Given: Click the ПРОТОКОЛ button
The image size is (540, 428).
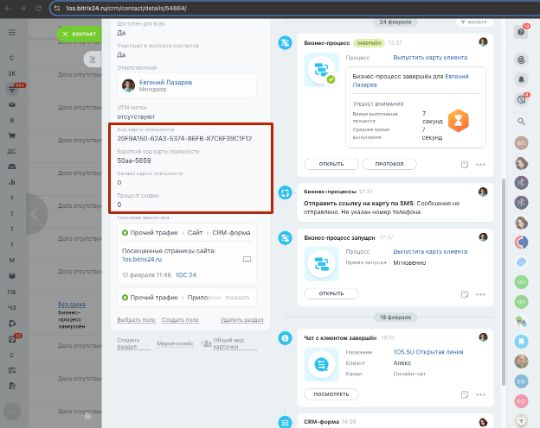Looking at the screenshot, I should [389, 164].
